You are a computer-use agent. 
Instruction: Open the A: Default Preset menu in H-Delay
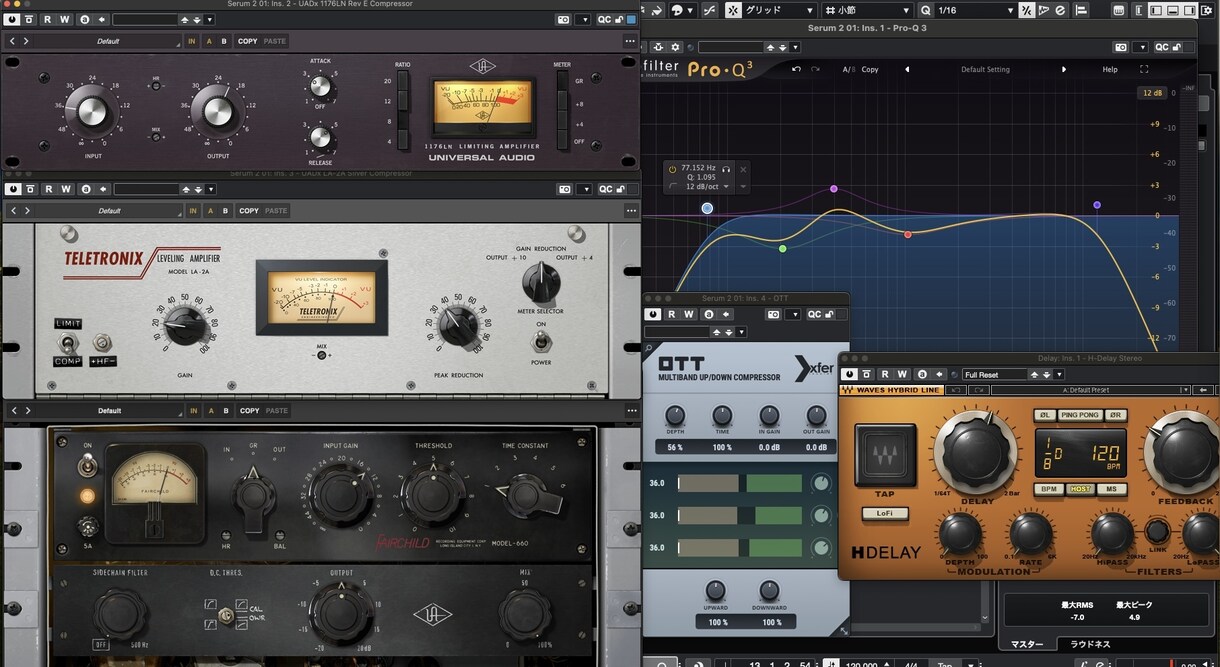coord(1090,389)
